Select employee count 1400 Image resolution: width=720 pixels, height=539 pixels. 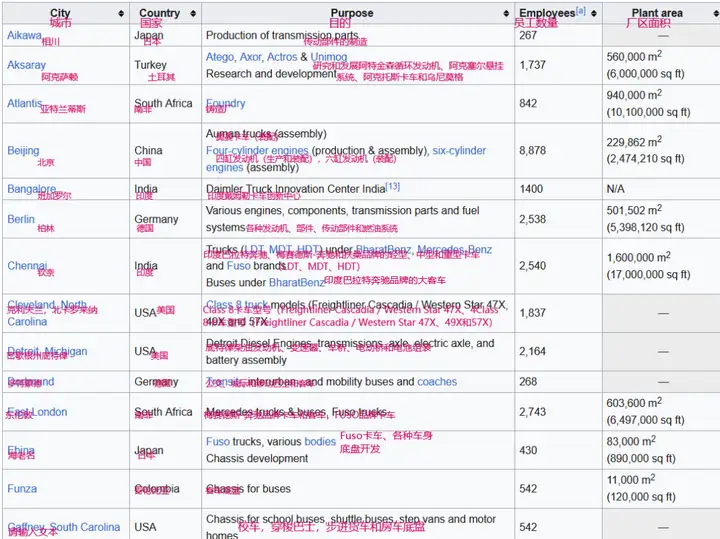[x=531, y=189]
